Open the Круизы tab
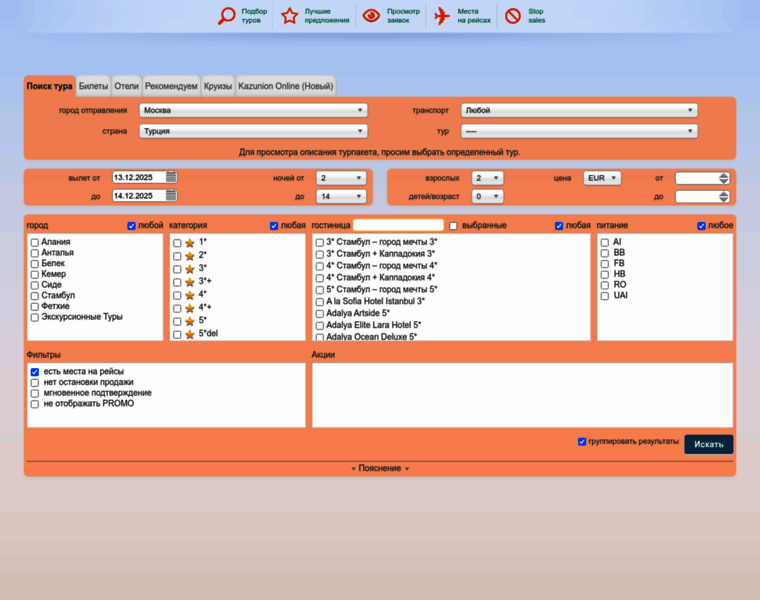 (218, 86)
